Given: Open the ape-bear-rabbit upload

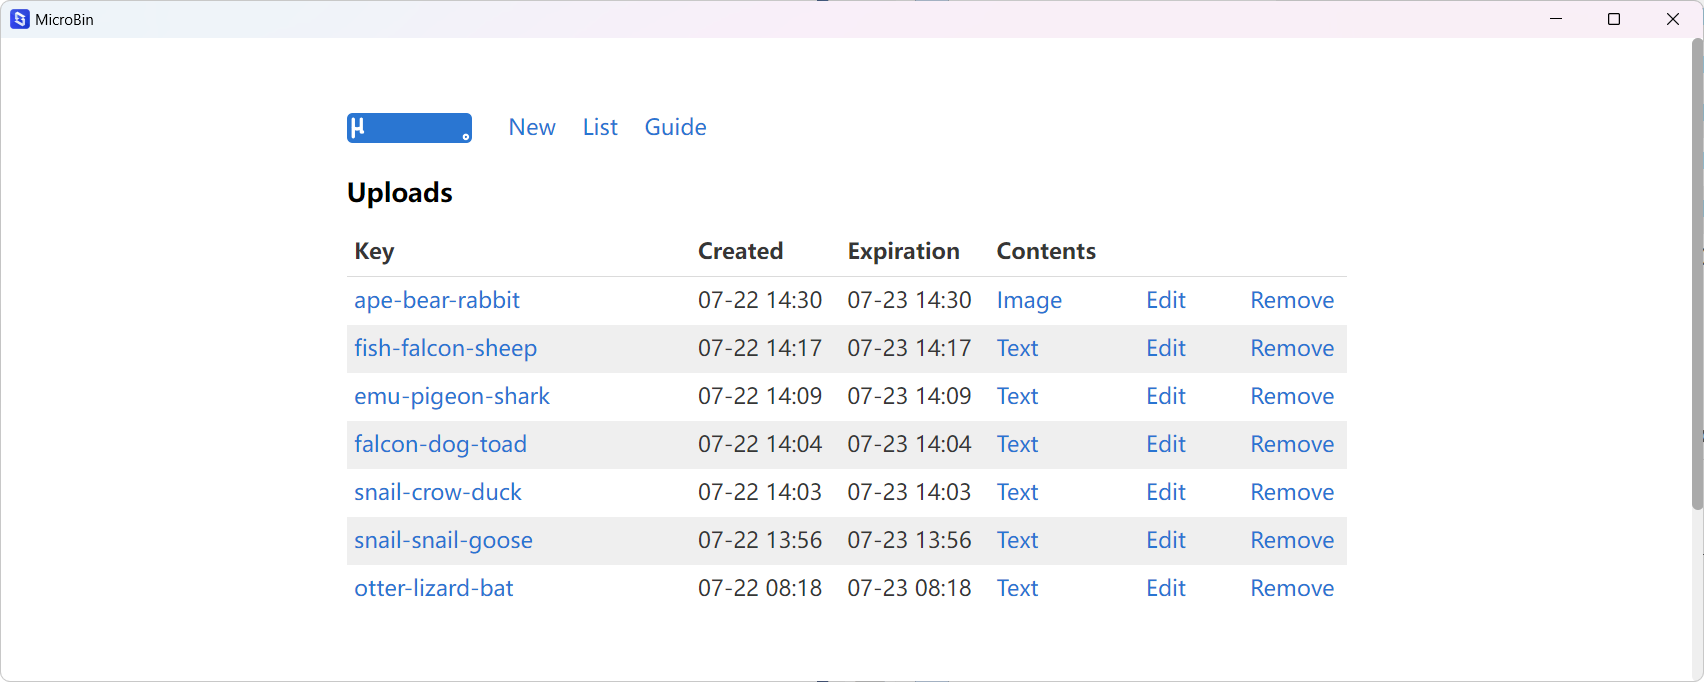Looking at the screenshot, I should 437,300.
